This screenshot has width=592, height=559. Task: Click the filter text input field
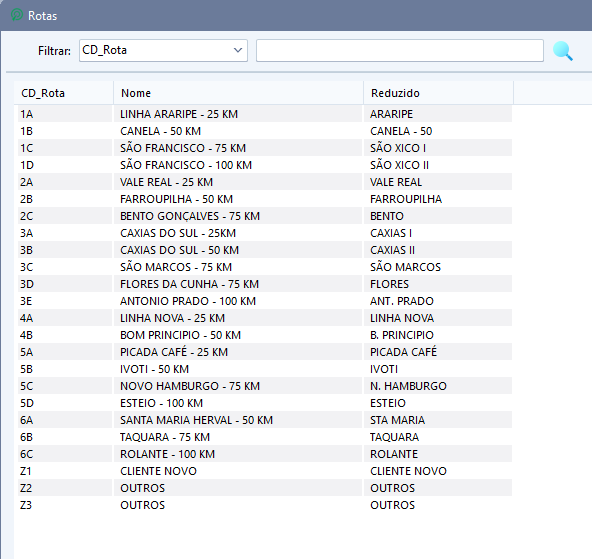(x=400, y=50)
